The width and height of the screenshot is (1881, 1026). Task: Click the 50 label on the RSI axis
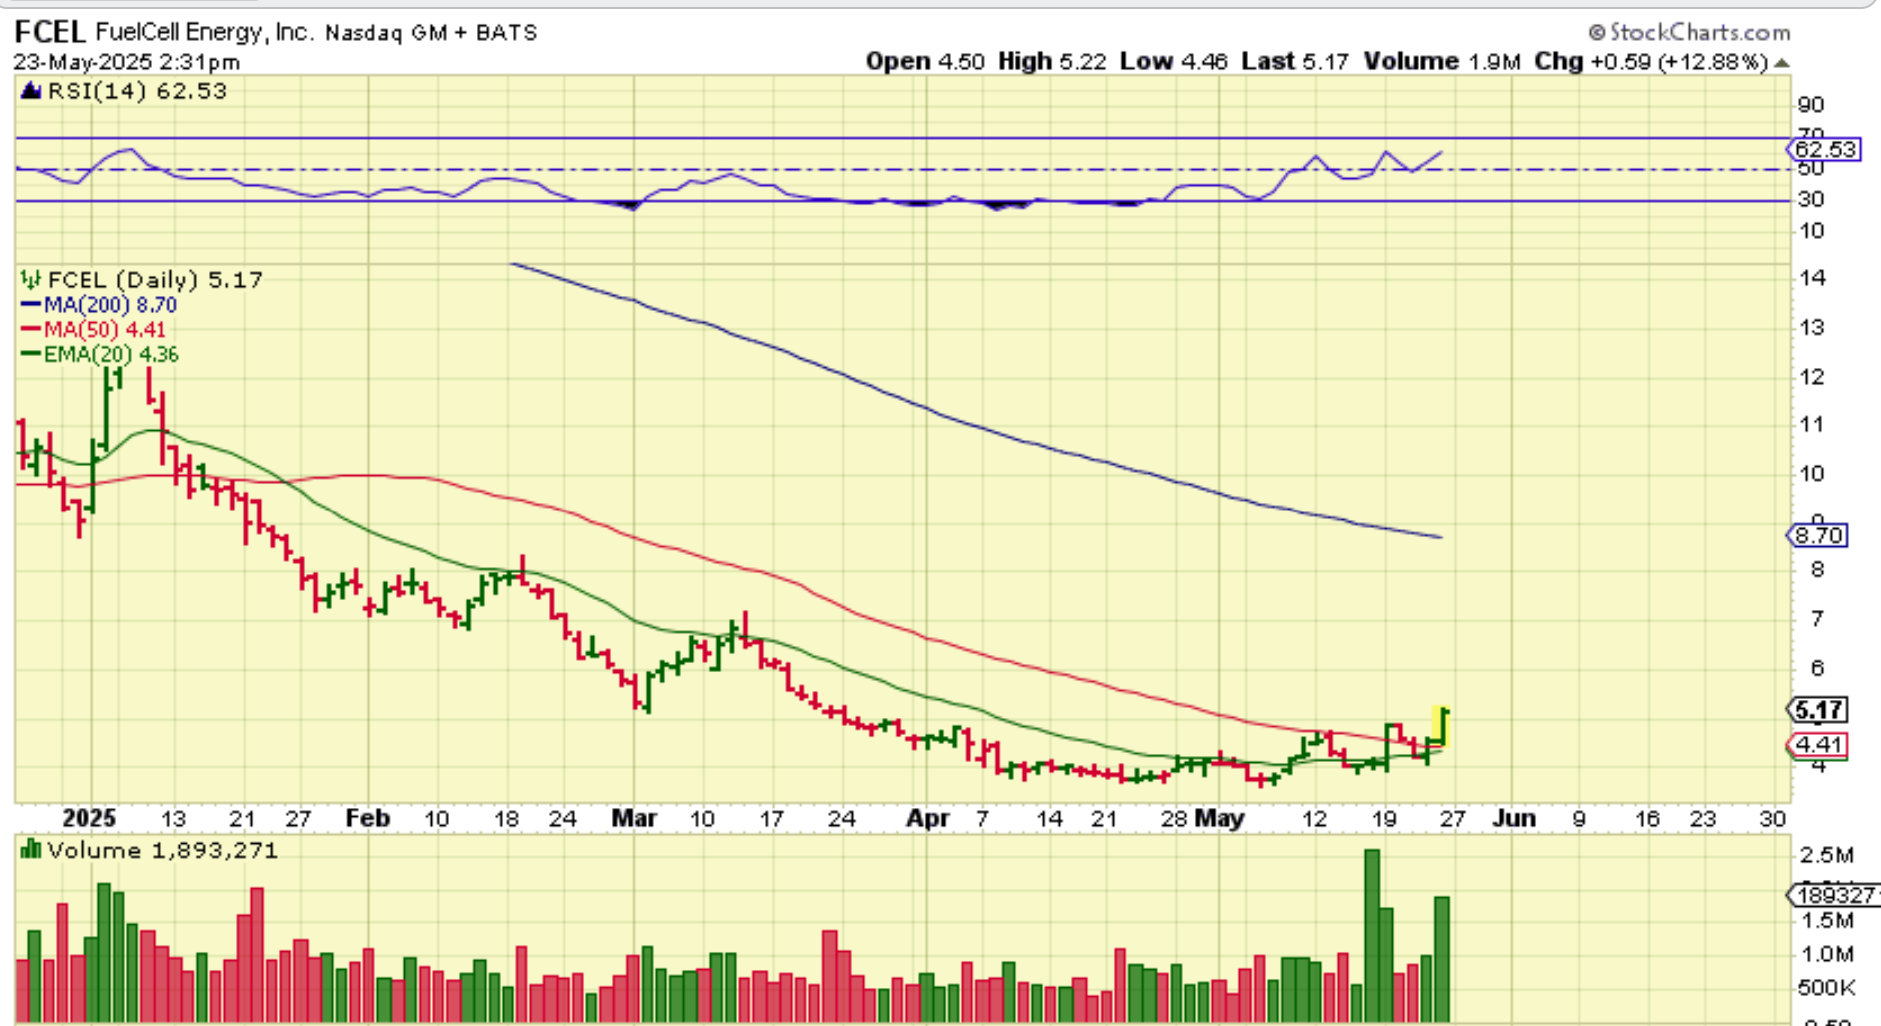point(1811,169)
